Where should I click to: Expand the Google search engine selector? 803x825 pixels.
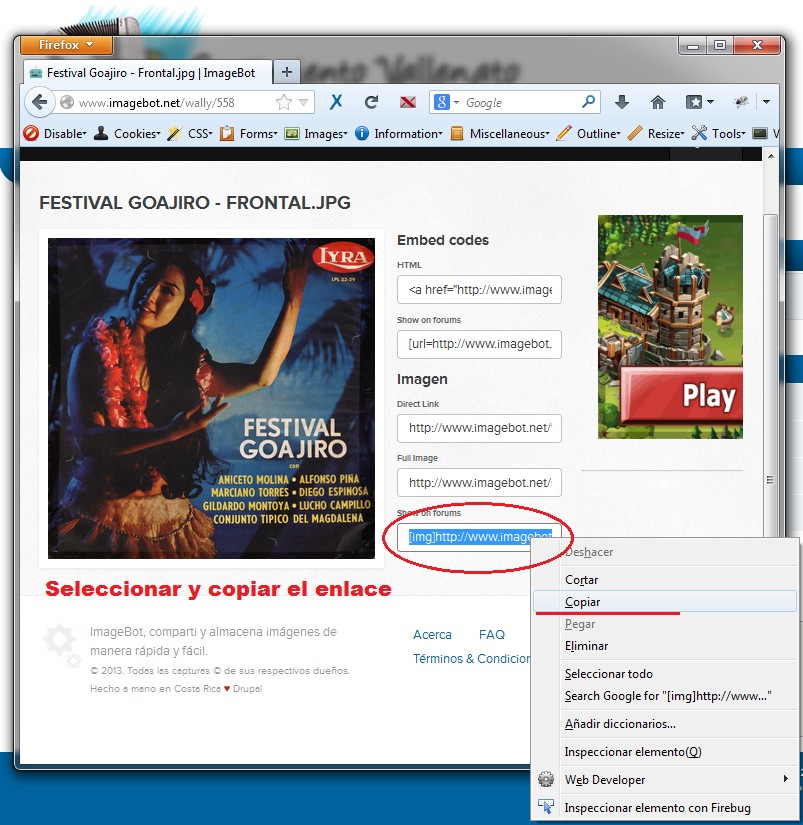[x=446, y=102]
